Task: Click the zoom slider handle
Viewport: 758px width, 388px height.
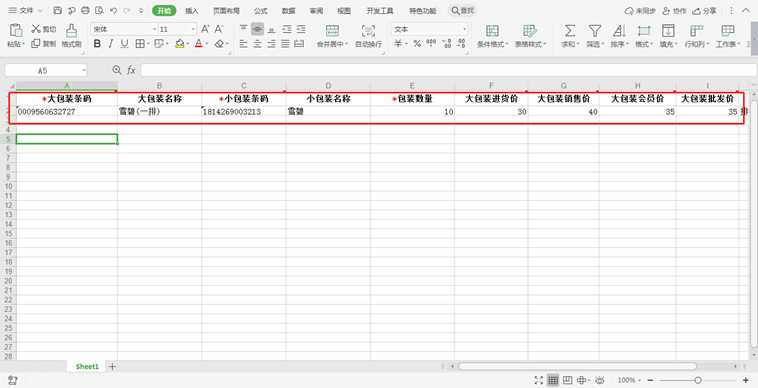Action: click(x=698, y=380)
